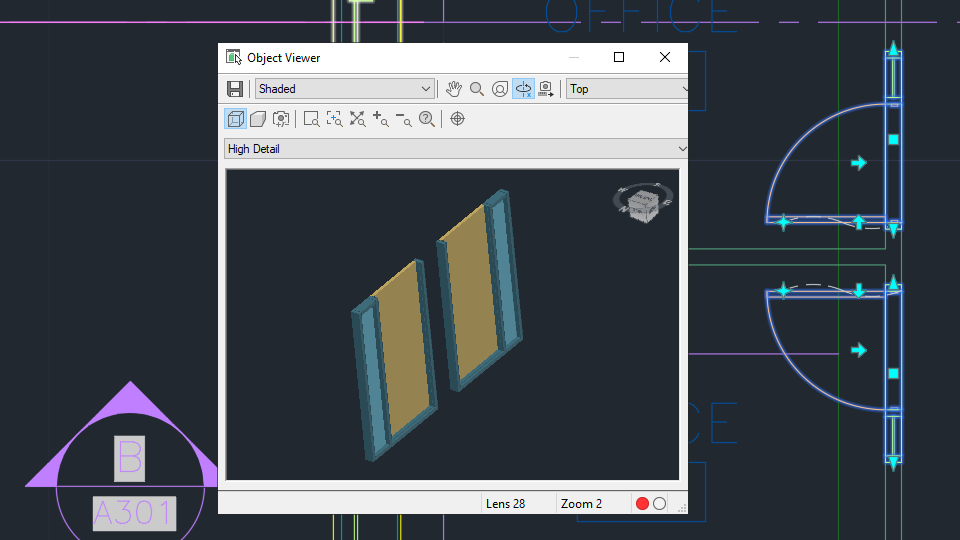Click the target crosshair icon
The width and height of the screenshot is (960, 540).
pyautogui.click(x=457, y=119)
